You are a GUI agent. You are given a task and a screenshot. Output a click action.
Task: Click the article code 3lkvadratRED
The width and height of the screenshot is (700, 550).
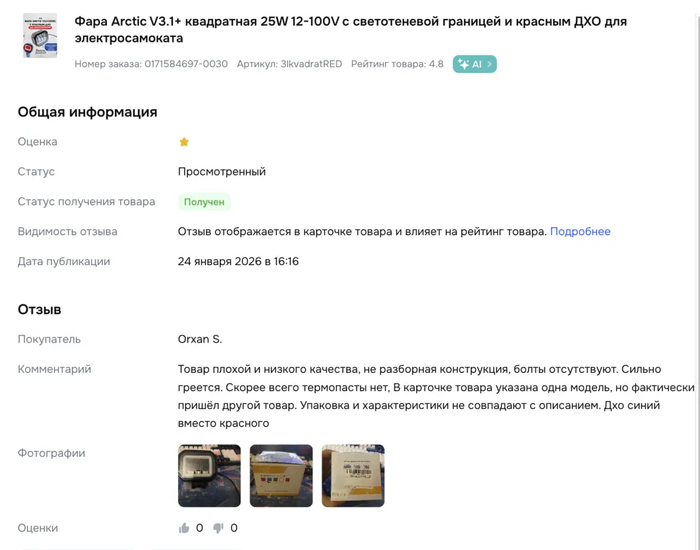(x=311, y=64)
